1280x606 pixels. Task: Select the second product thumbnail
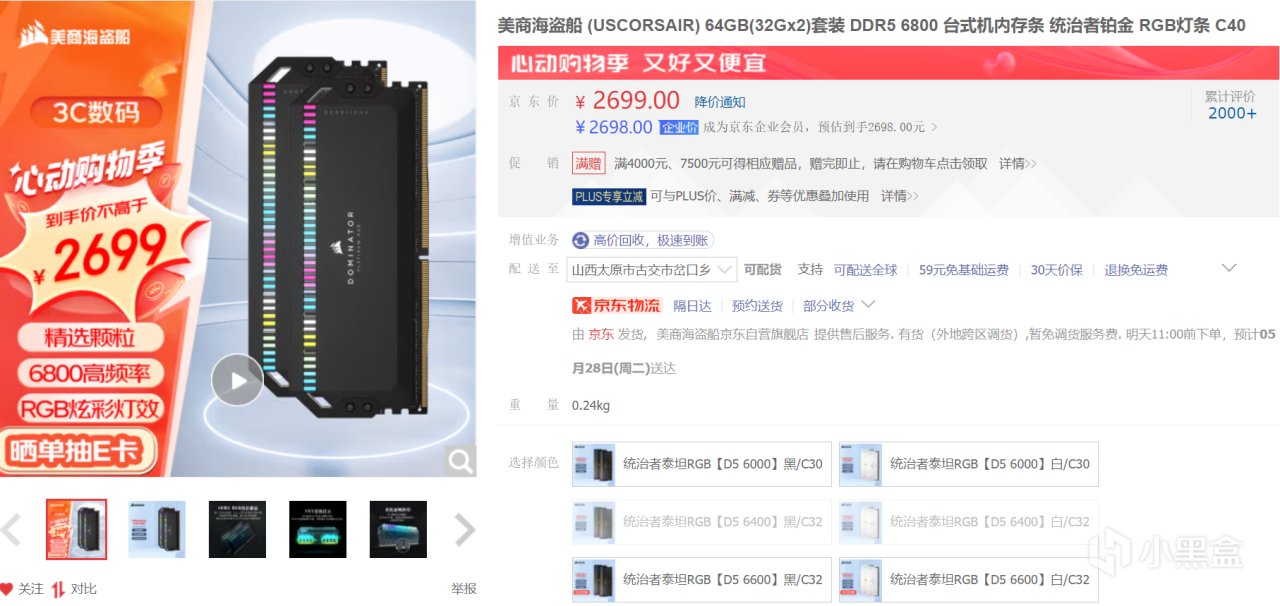(157, 529)
